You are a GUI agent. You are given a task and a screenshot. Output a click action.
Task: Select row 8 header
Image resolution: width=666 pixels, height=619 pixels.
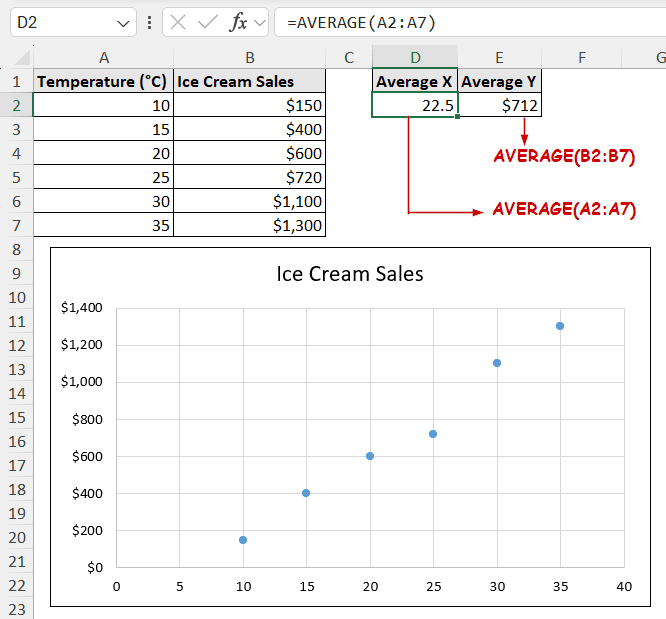click(x=17, y=249)
